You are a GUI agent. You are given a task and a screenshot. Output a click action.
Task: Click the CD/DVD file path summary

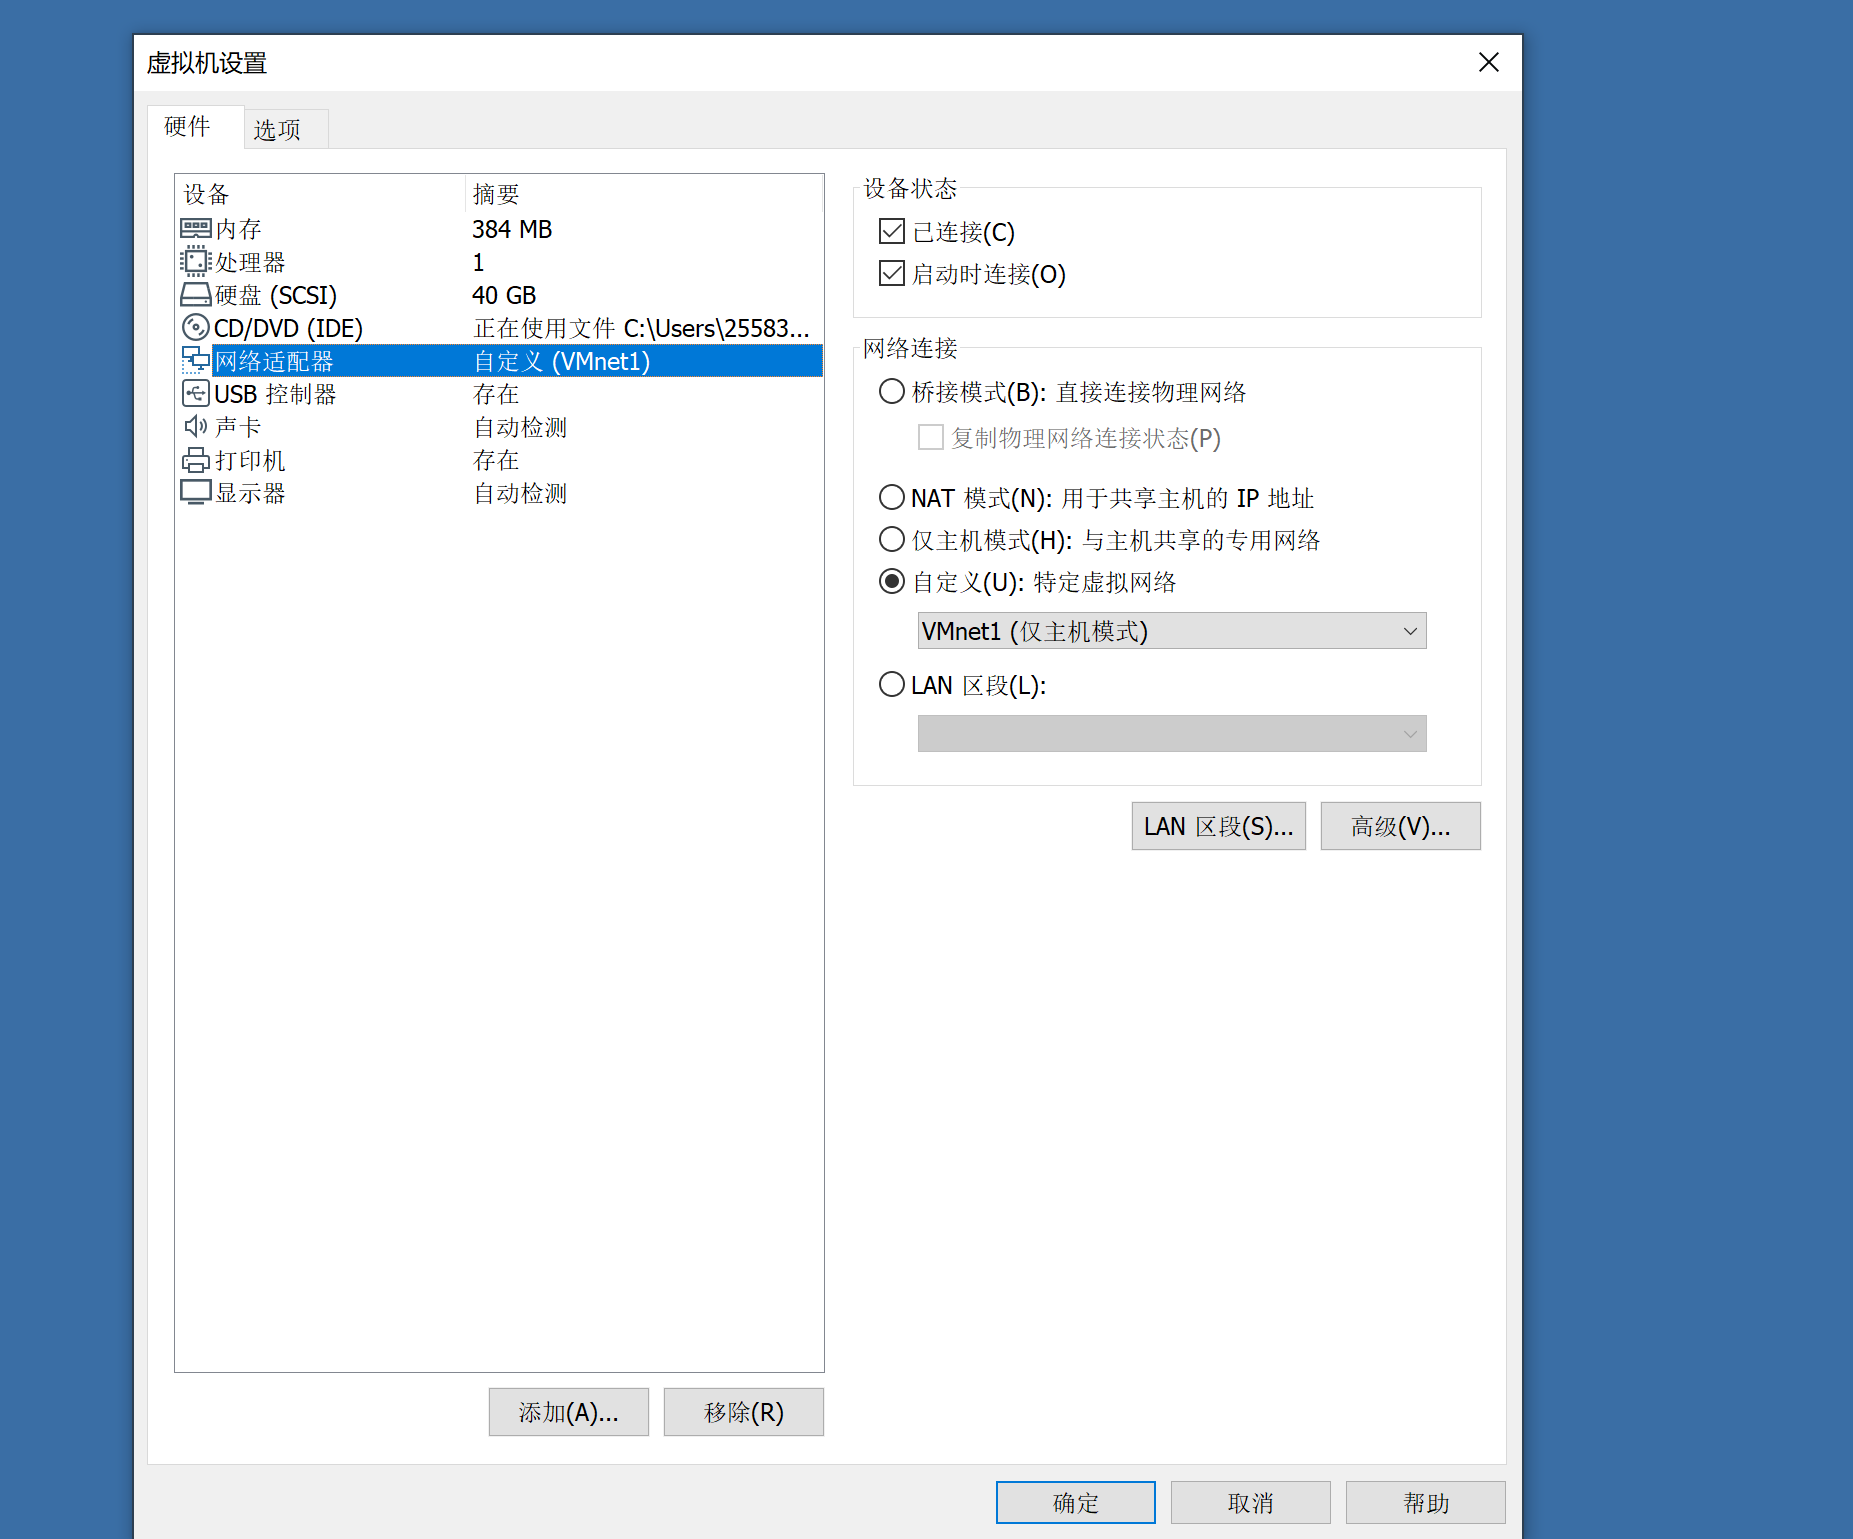point(641,328)
